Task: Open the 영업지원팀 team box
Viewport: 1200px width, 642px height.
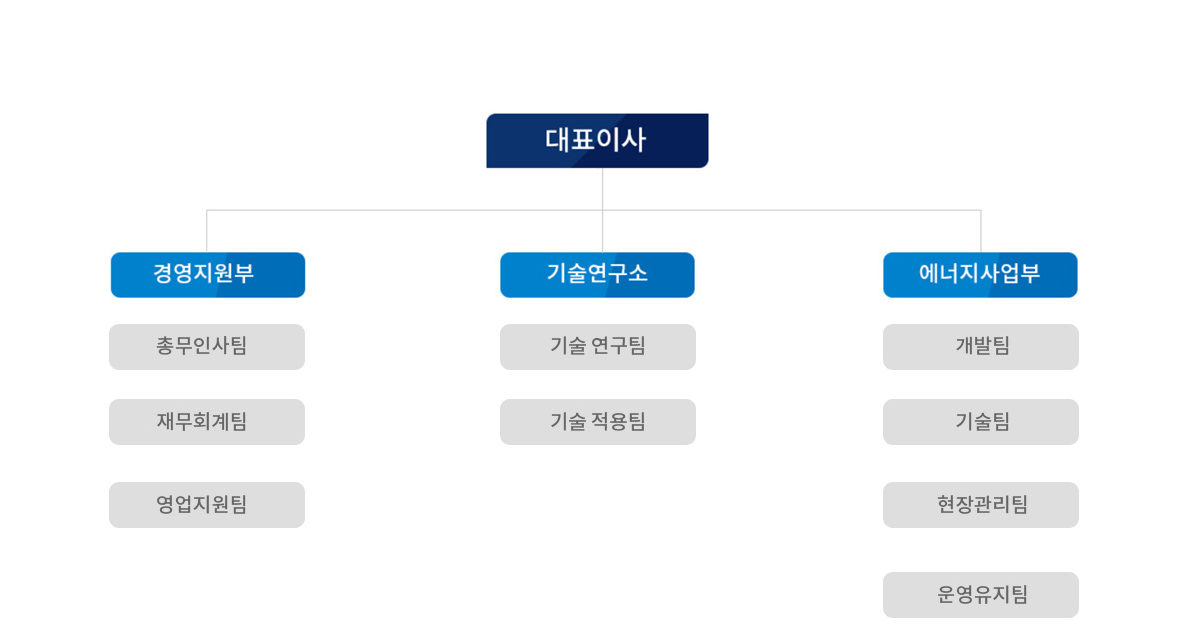Action: (x=207, y=505)
